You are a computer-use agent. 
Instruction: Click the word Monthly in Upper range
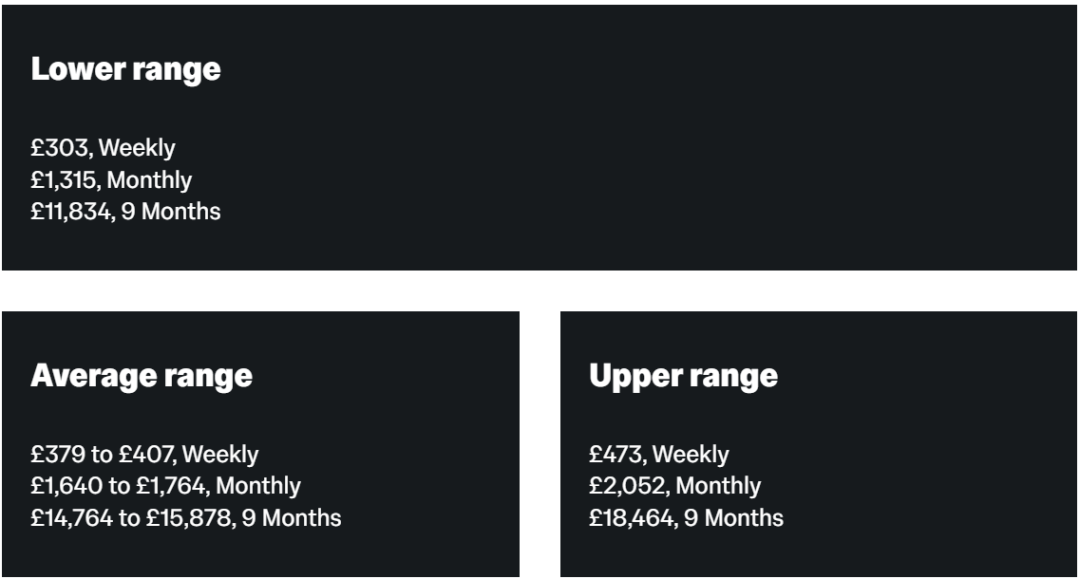click(718, 486)
